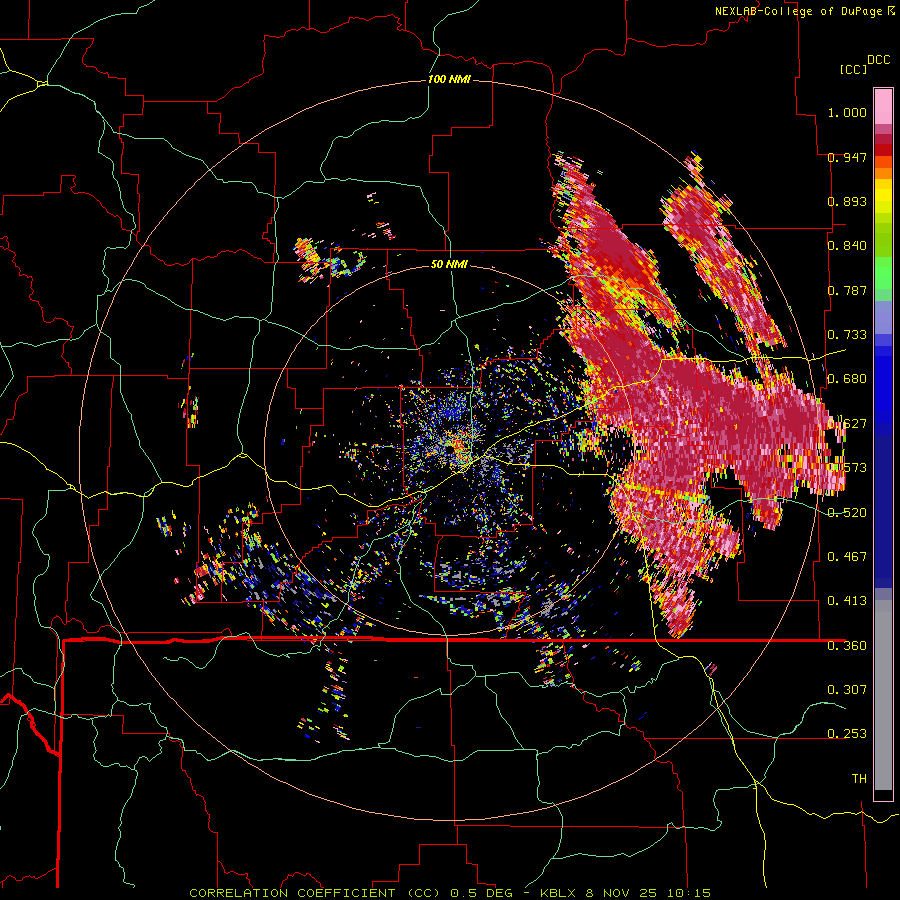Click the gray low-value segment of the color bar
The height and width of the screenshot is (900, 900).
coord(883,695)
